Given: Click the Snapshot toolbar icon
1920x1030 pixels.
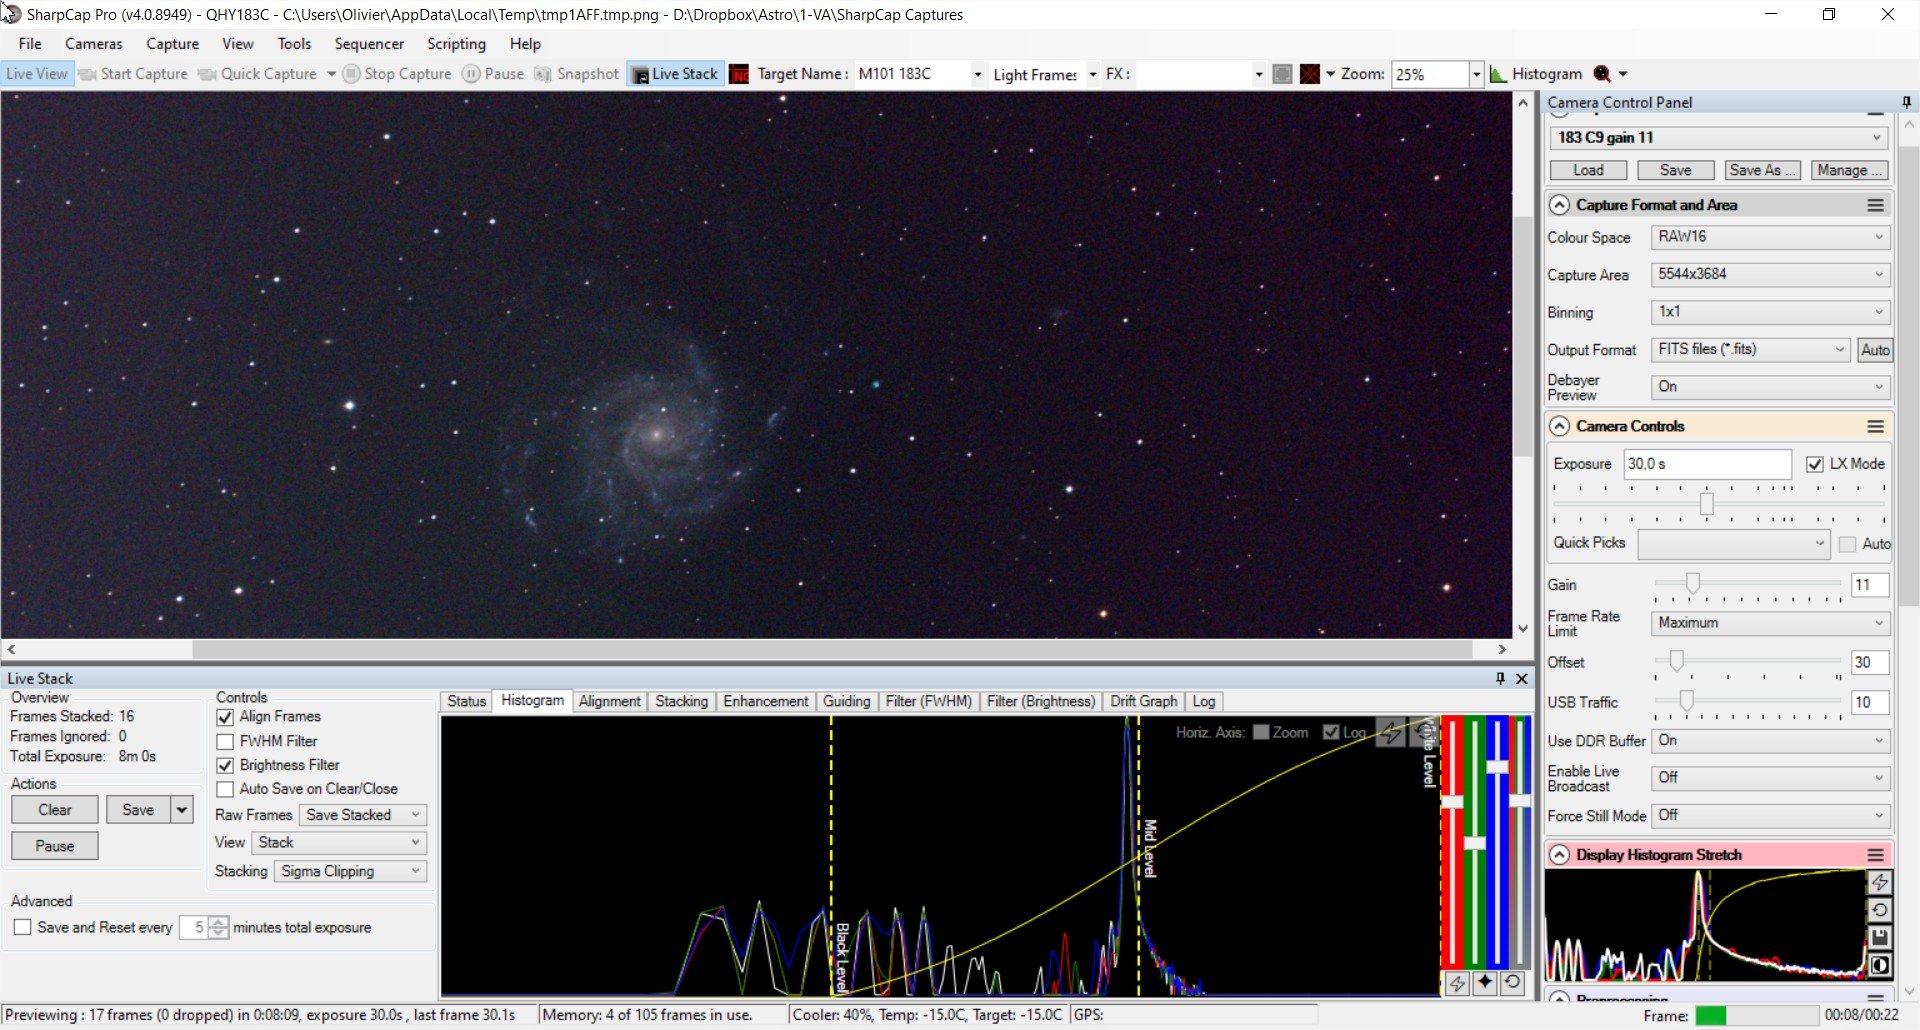Looking at the screenshot, I should click(x=577, y=74).
